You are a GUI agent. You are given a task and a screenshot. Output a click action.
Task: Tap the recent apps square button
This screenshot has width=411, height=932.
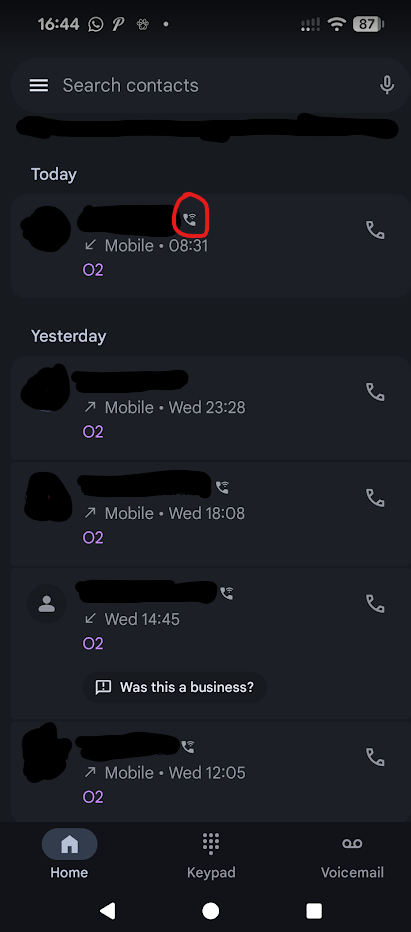pos(313,911)
